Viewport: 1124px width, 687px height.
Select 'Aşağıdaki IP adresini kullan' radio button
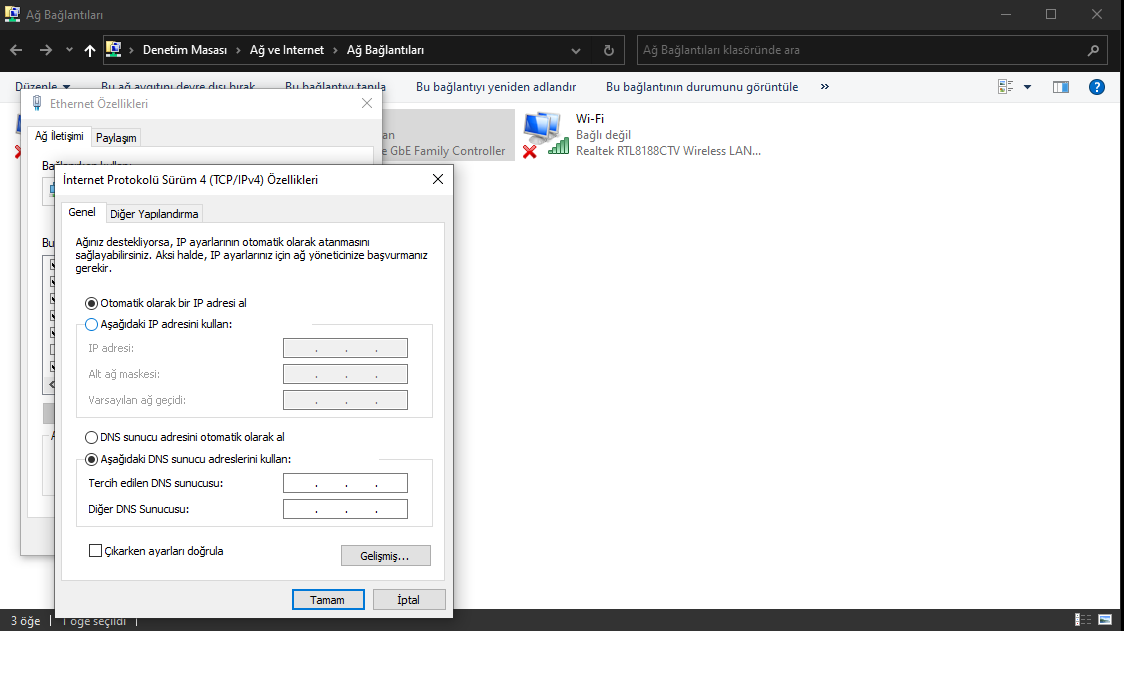(92, 324)
